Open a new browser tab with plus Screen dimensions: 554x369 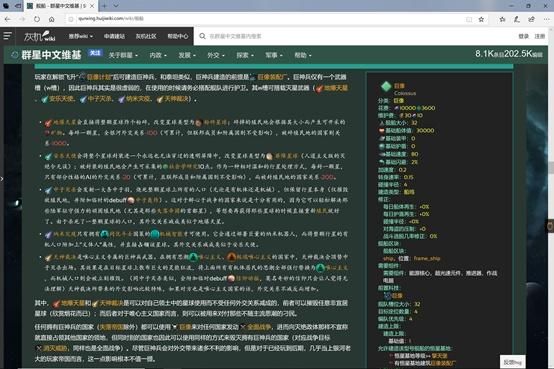point(104,6)
